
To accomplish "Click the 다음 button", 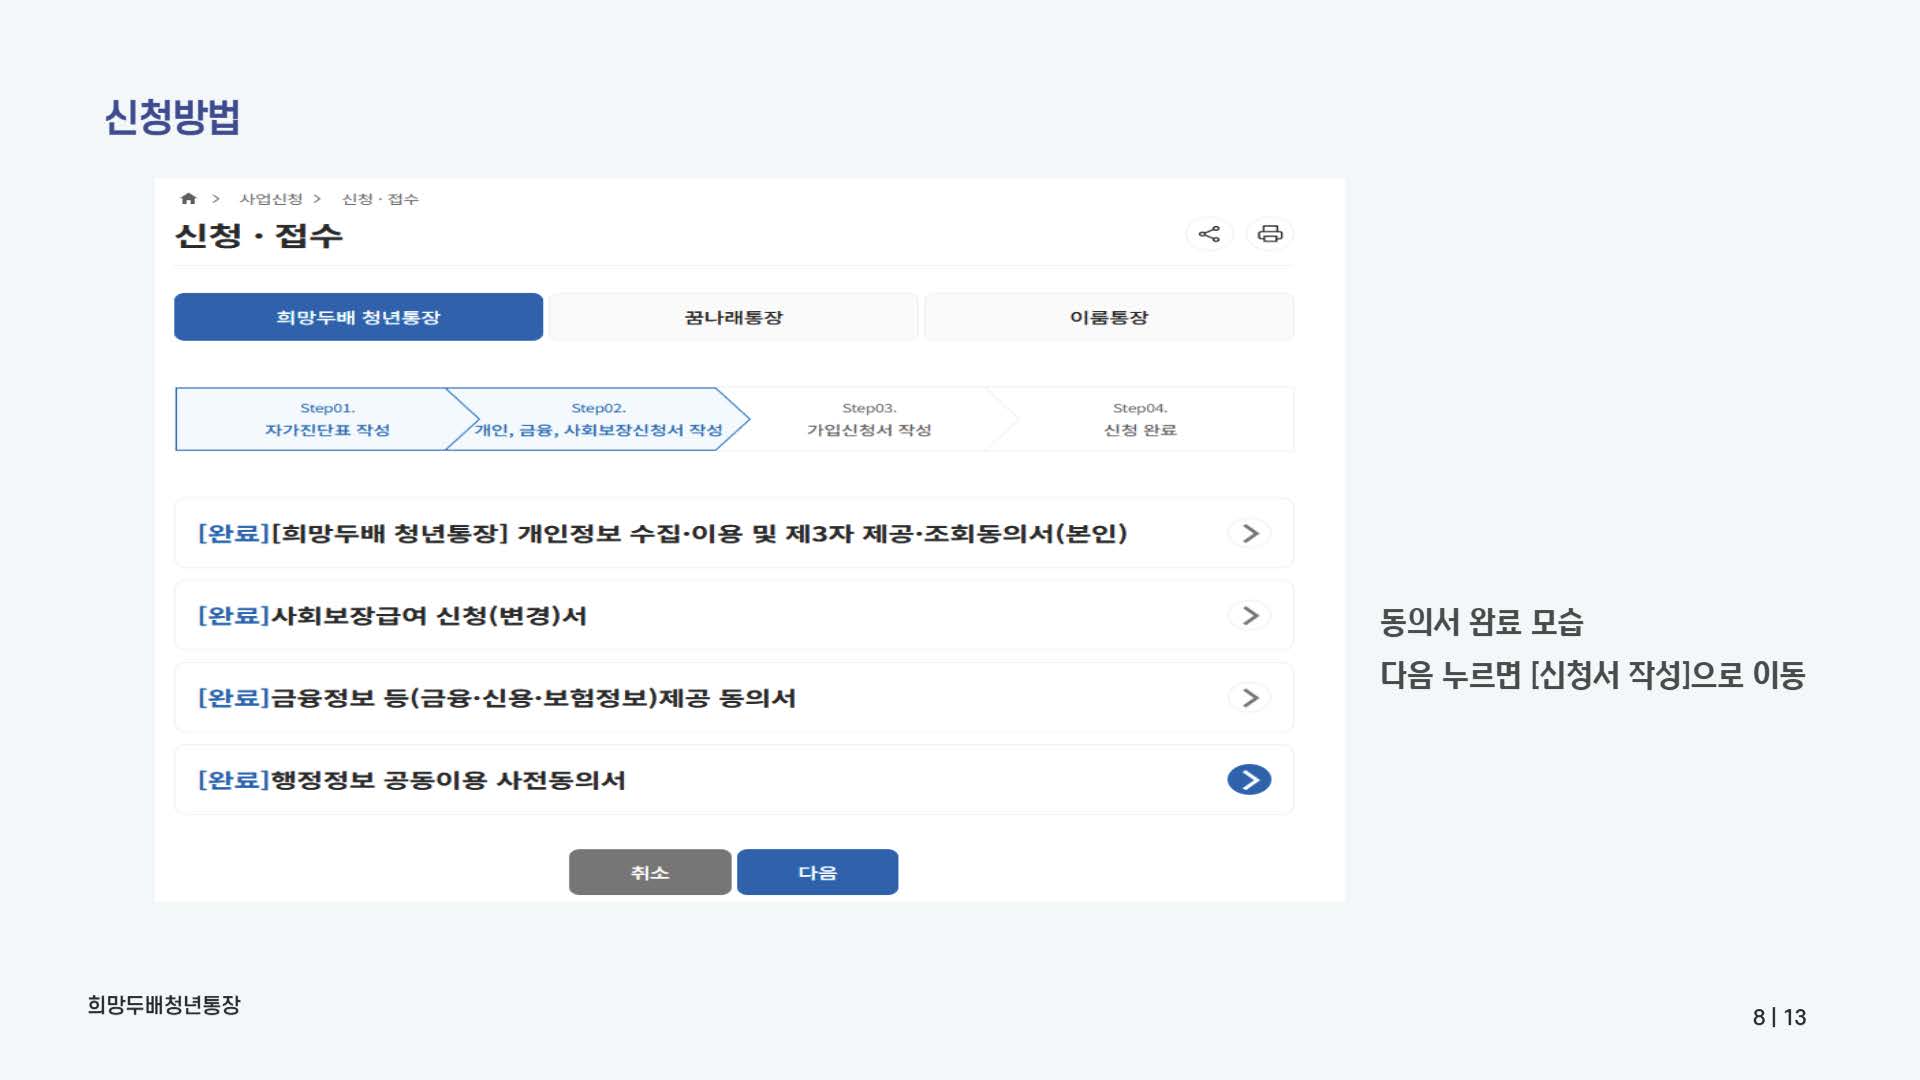I will pos(817,871).
